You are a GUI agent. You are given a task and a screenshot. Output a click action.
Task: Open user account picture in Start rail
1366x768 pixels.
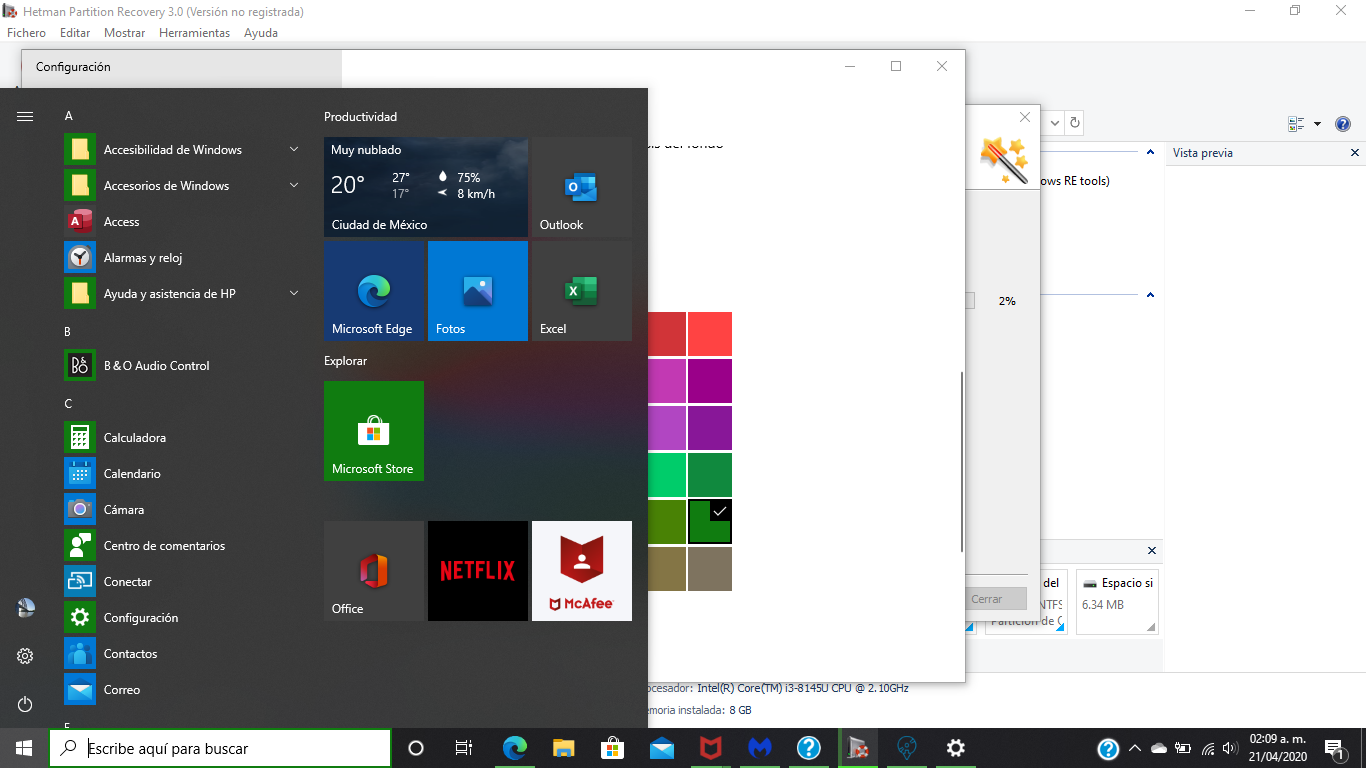coord(25,608)
